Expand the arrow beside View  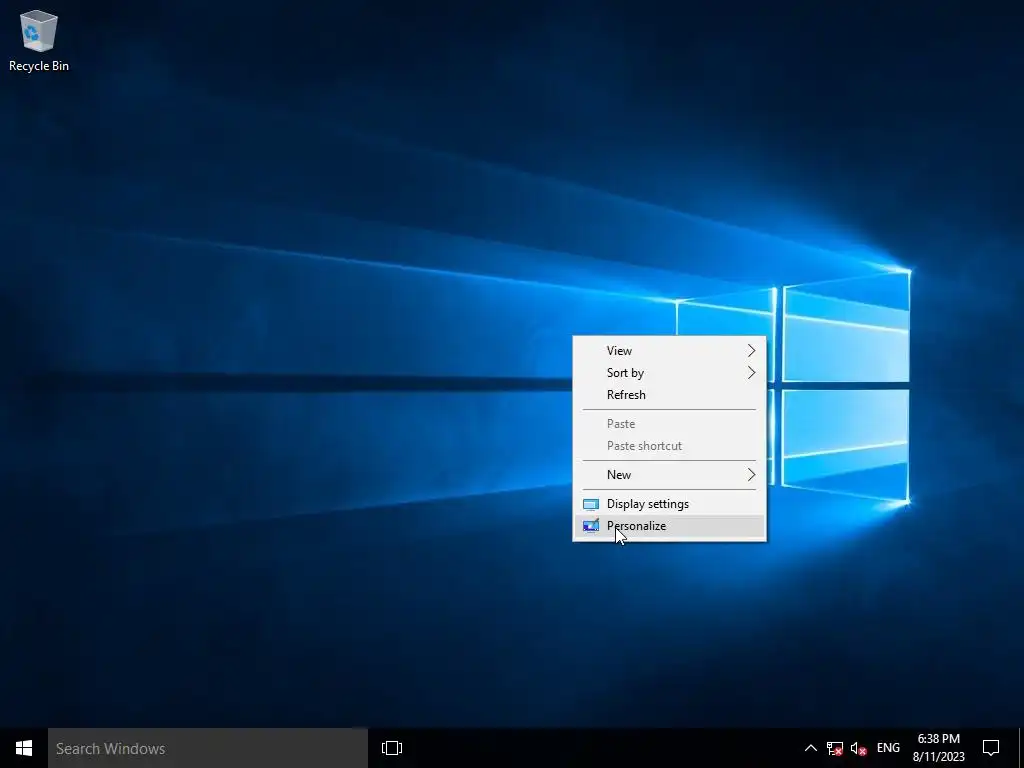point(751,351)
